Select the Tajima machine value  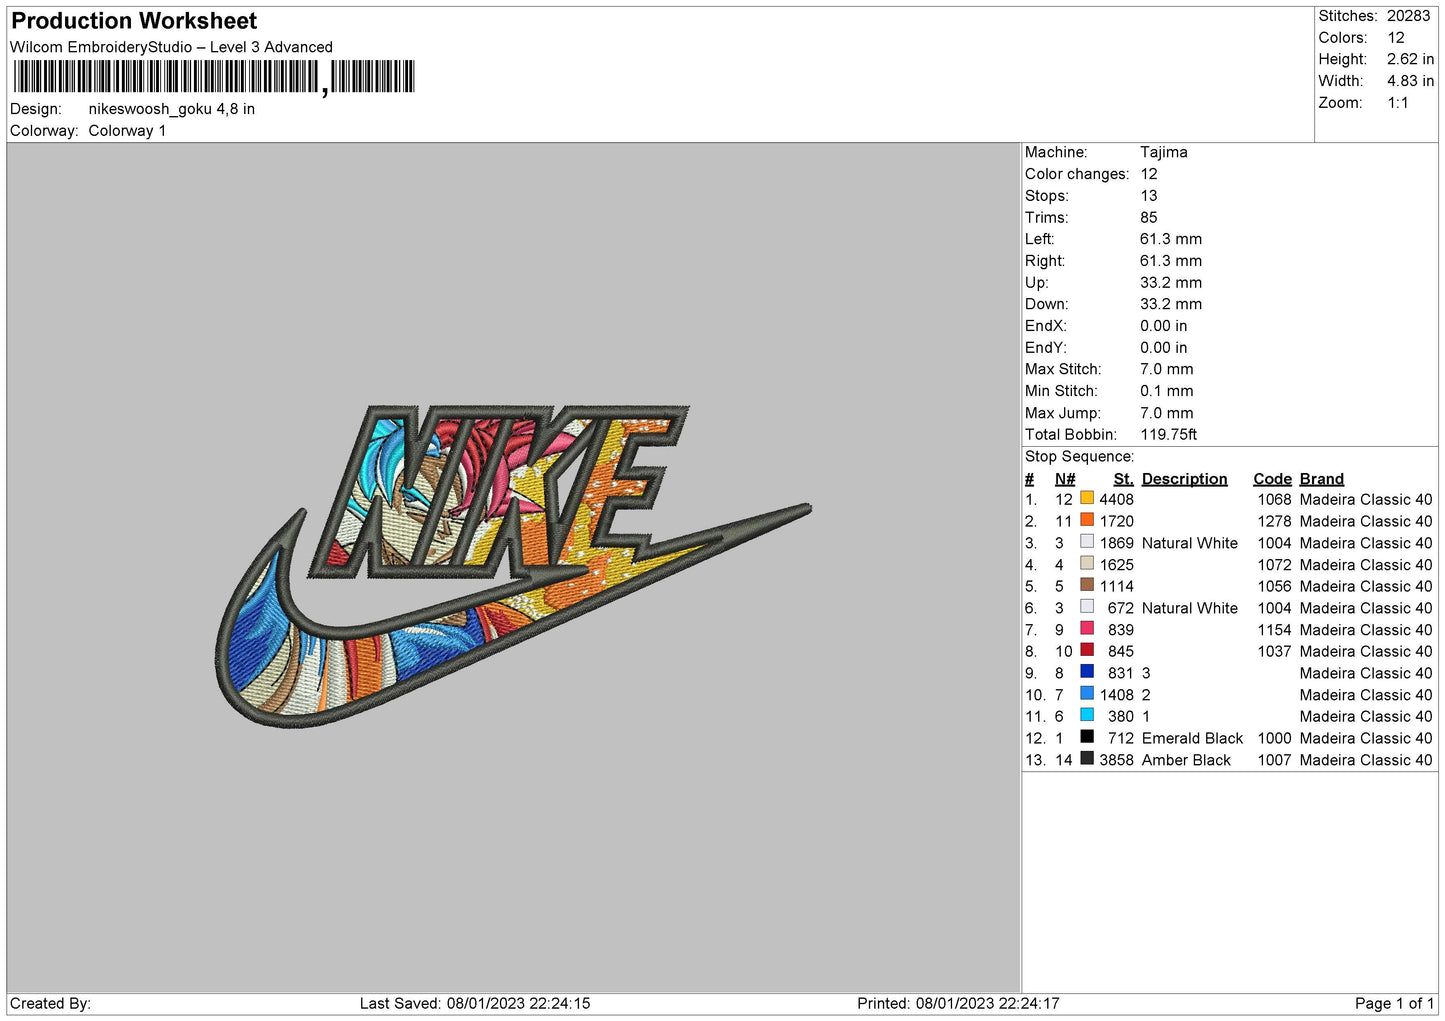point(1163,152)
